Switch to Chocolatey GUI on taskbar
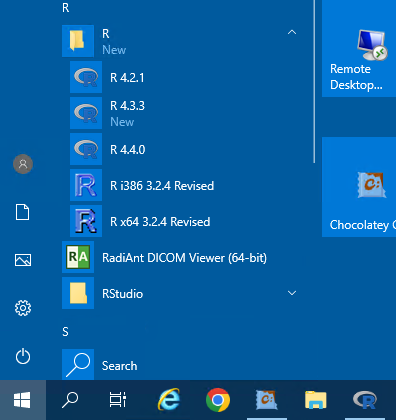The image size is (396, 420). (267, 400)
